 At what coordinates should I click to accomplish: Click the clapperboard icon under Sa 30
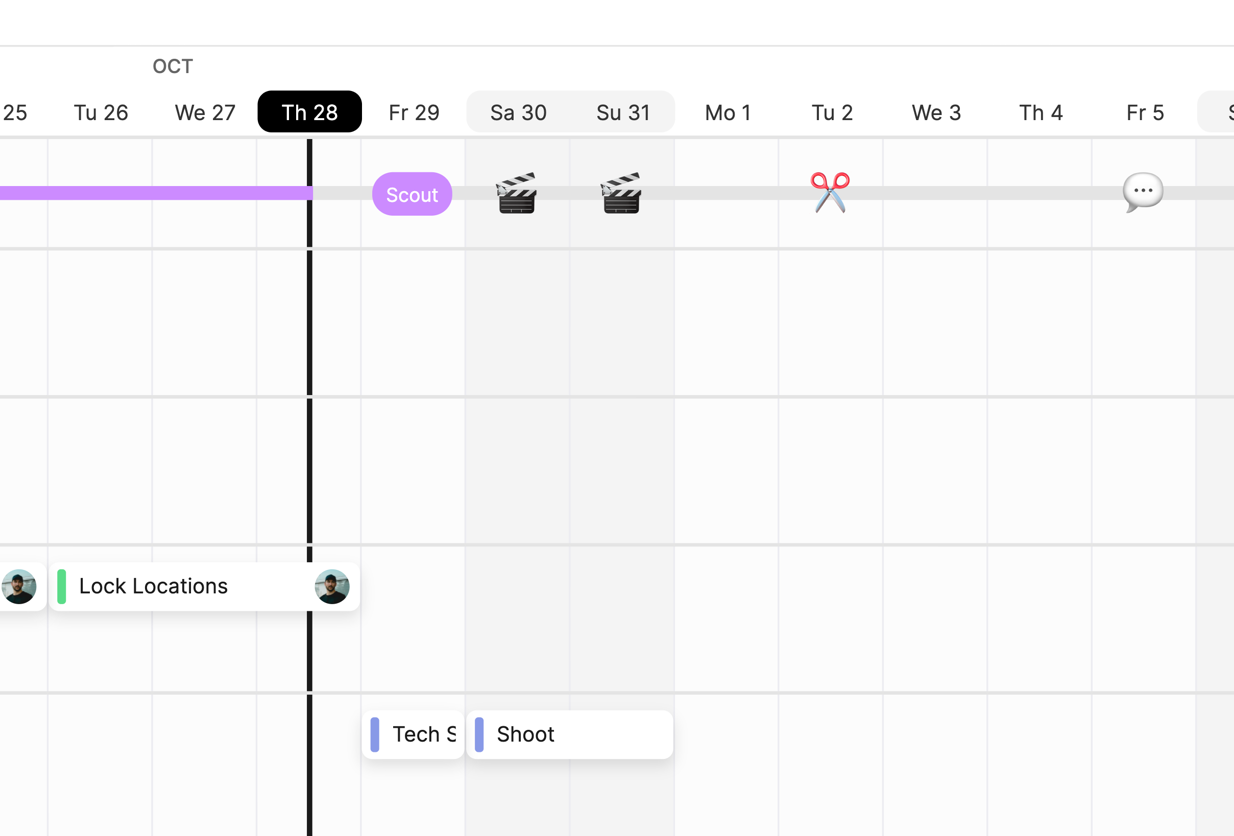517,193
